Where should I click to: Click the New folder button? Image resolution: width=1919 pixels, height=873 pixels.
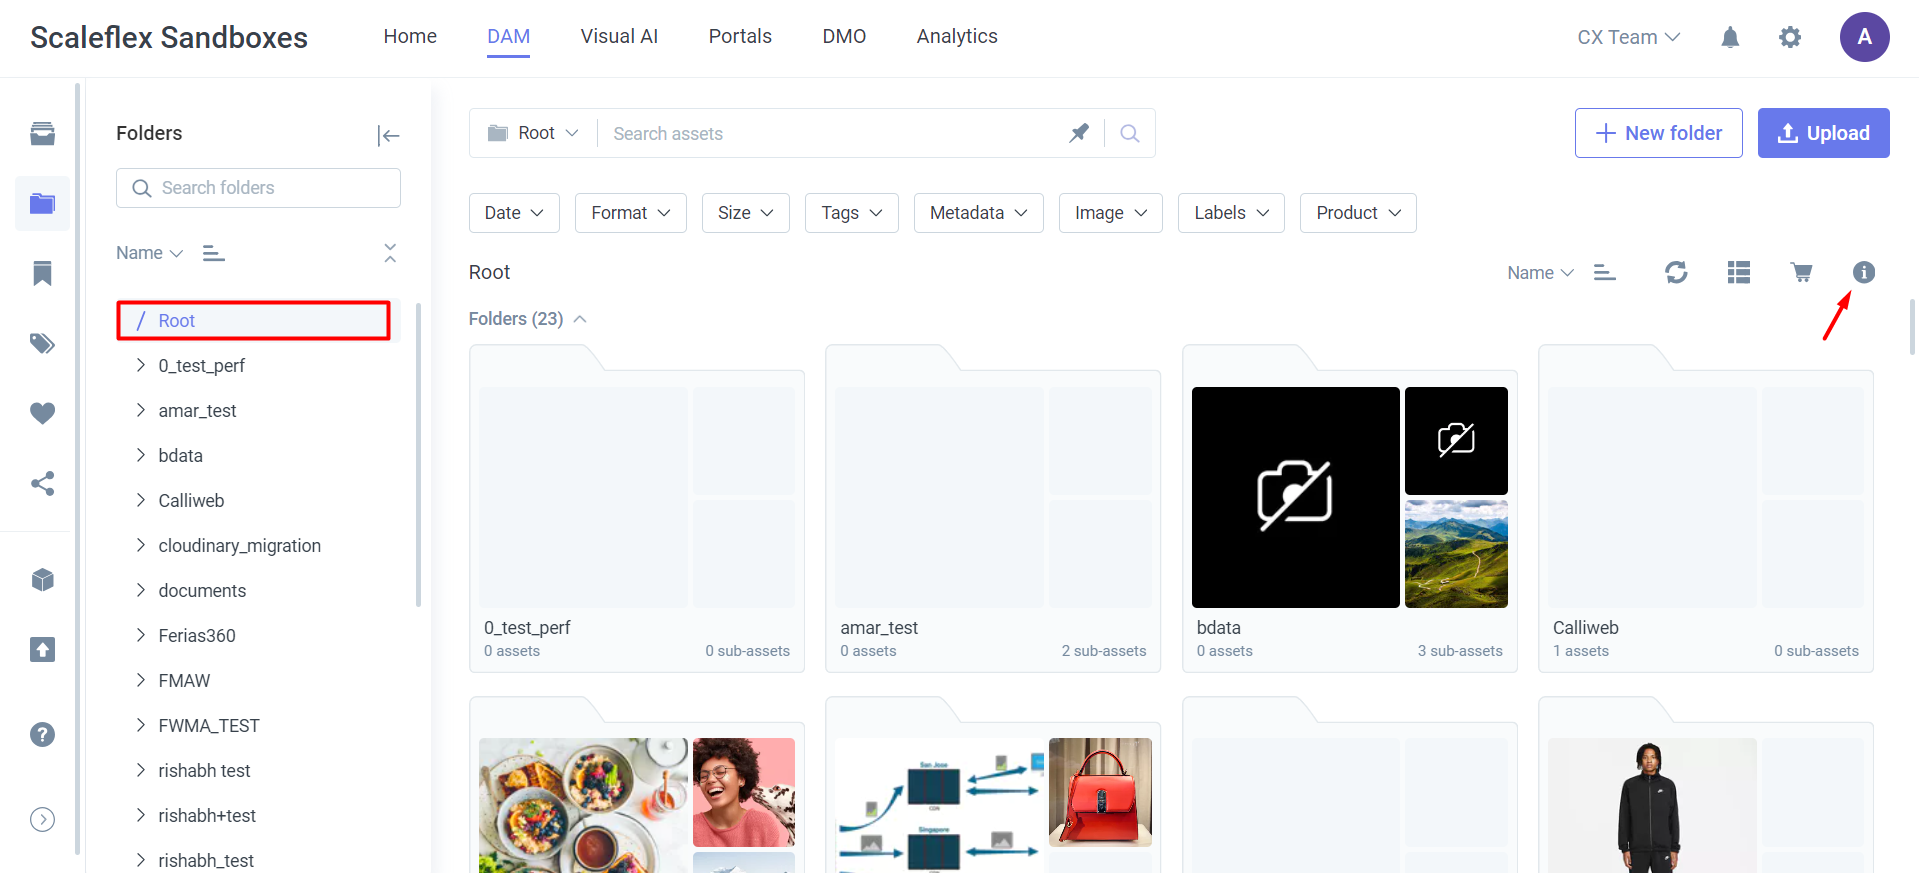pos(1658,133)
